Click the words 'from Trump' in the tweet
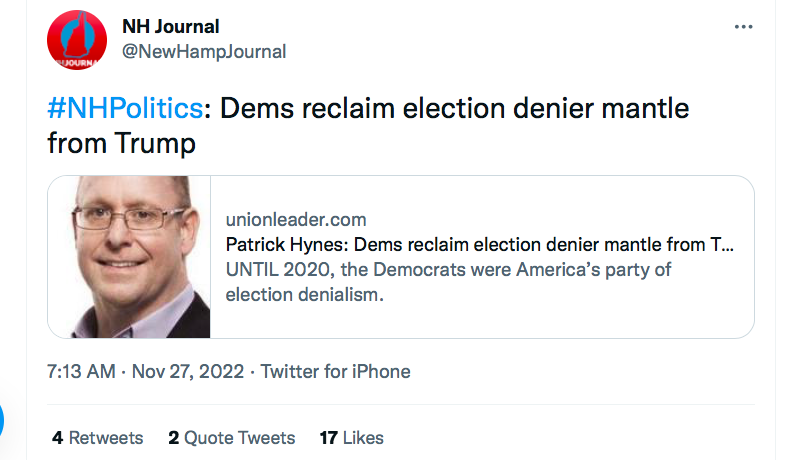The image size is (795, 460). (121, 143)
